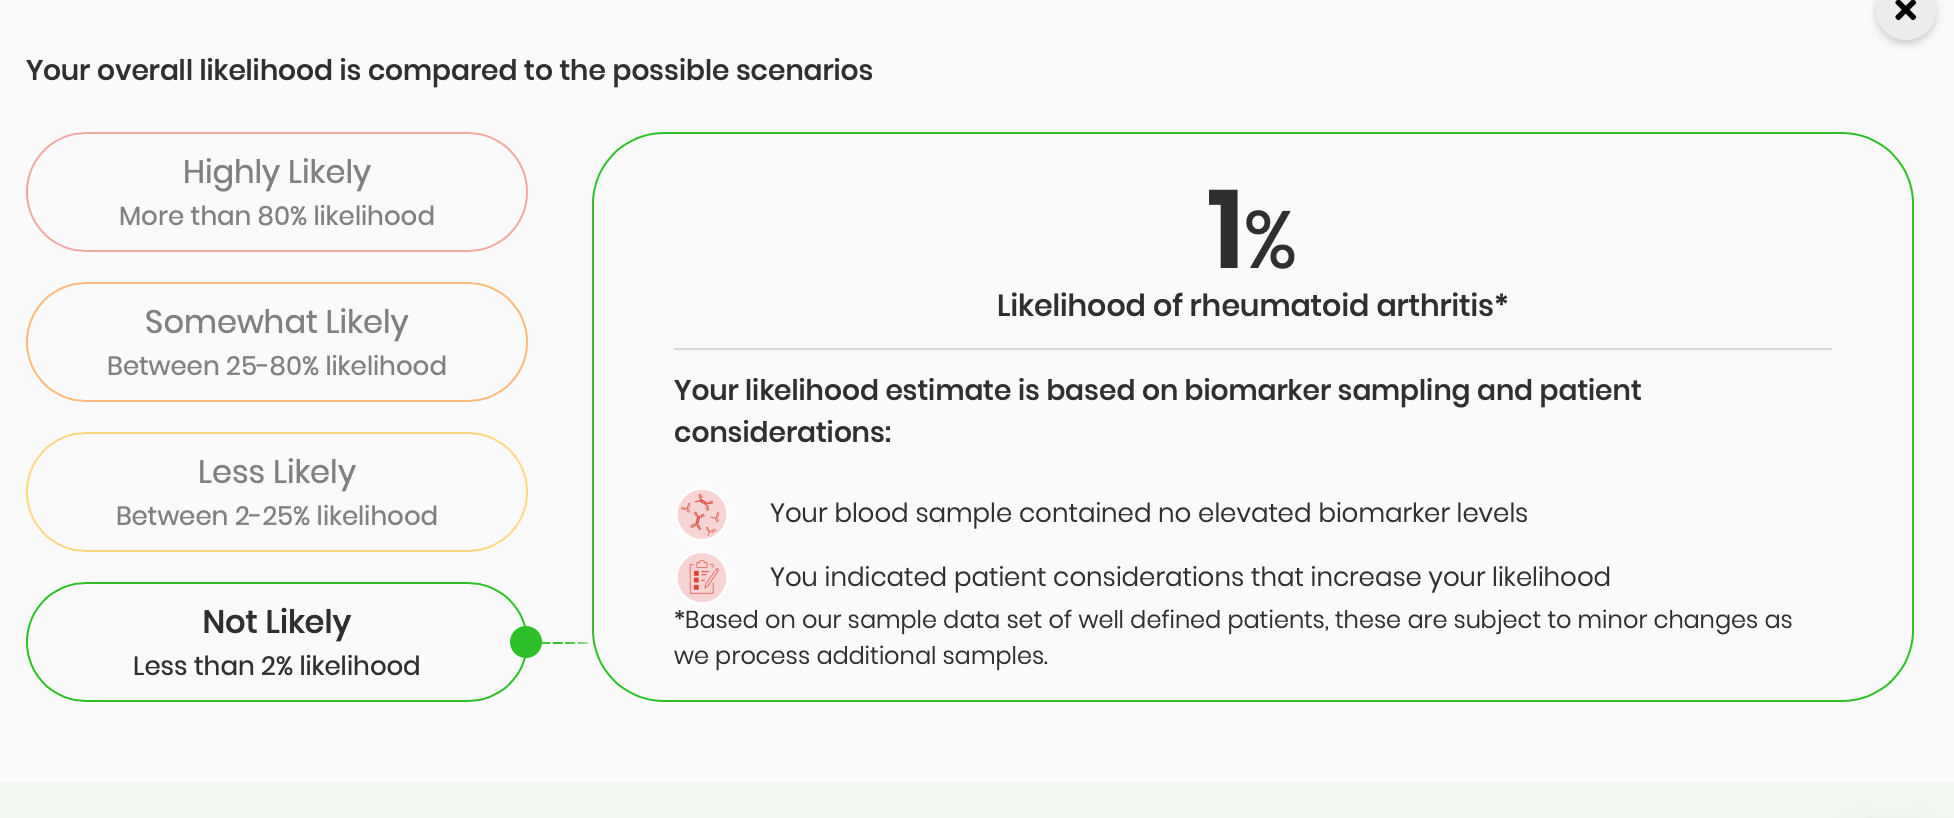Click the blood biomarker sample icon
Screen dimensions: 1954x818
[702, 514]
